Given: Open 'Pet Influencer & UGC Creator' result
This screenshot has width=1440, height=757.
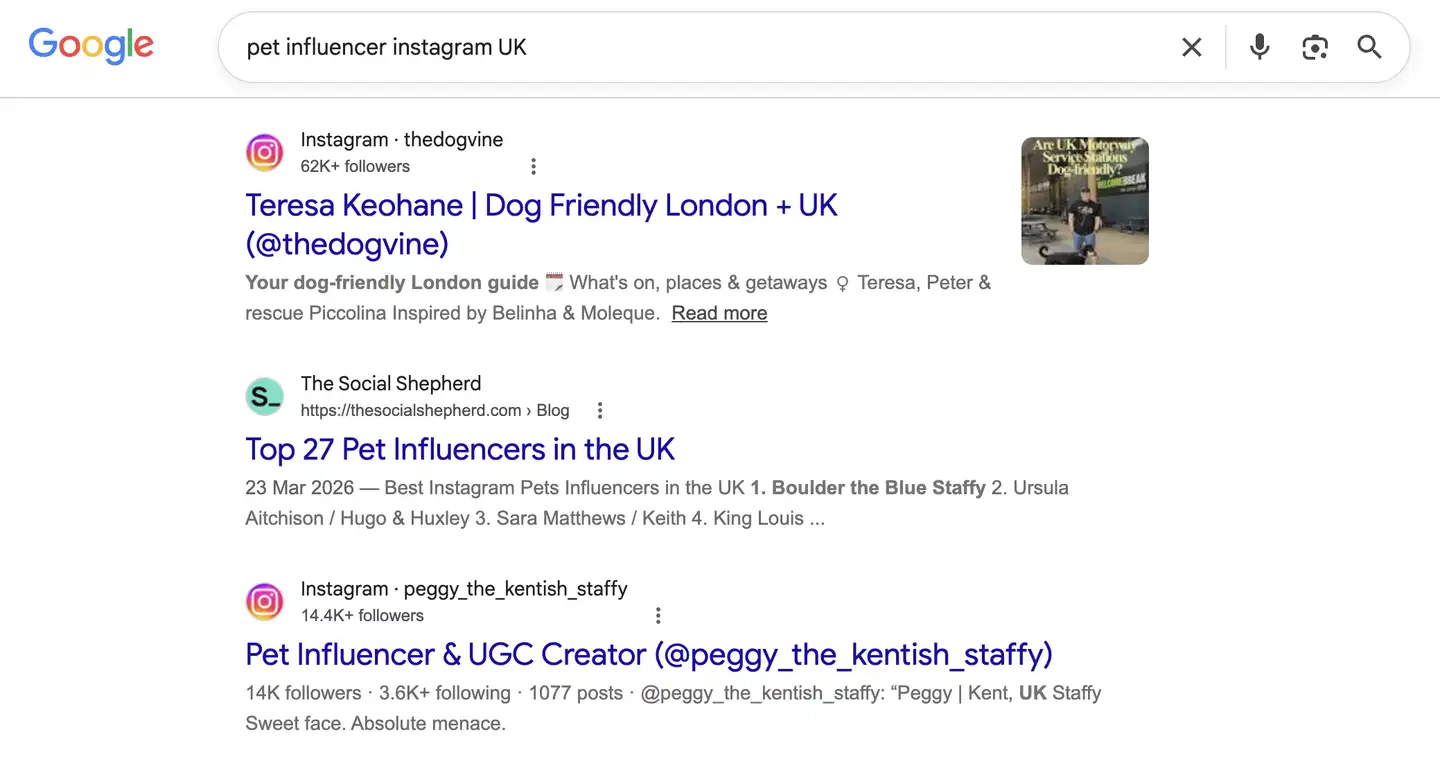Looking at the screenshot, I should coord(649,654).
